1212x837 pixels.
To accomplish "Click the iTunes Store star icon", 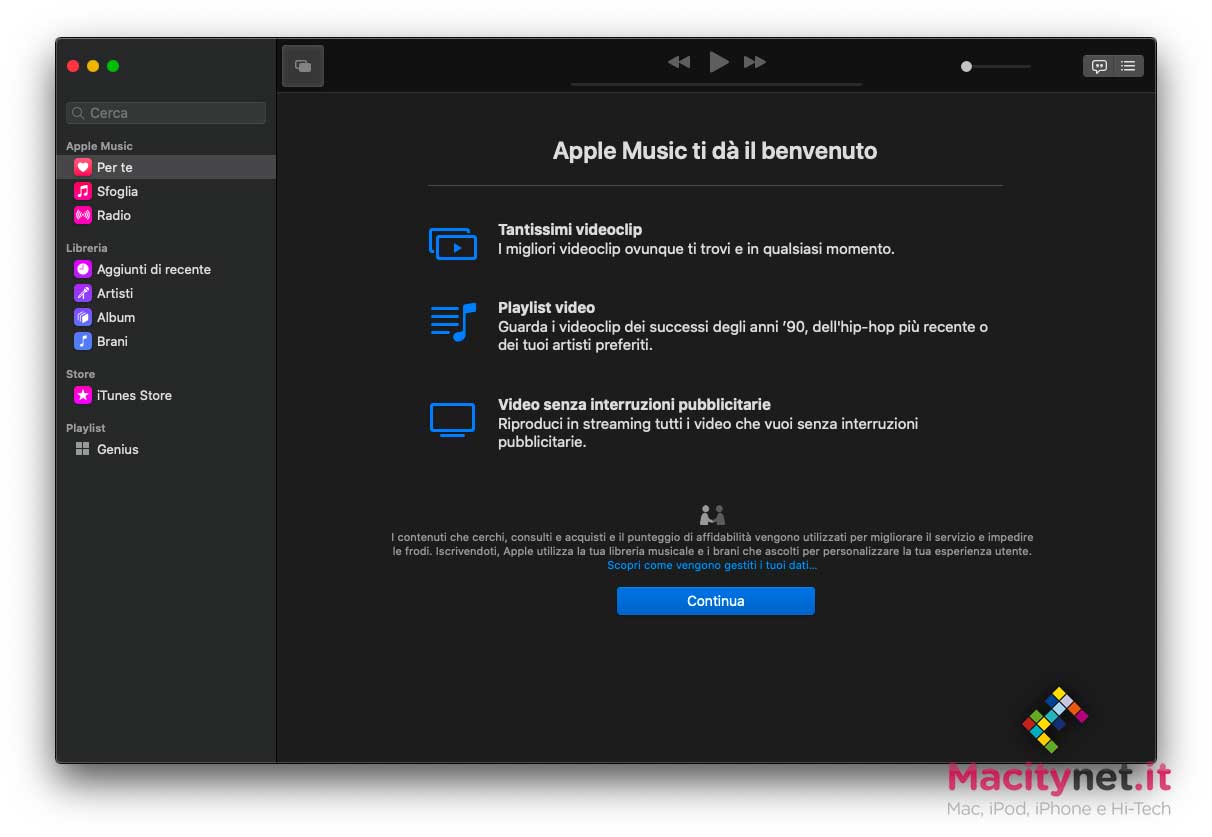I will (x=83, y=395).
